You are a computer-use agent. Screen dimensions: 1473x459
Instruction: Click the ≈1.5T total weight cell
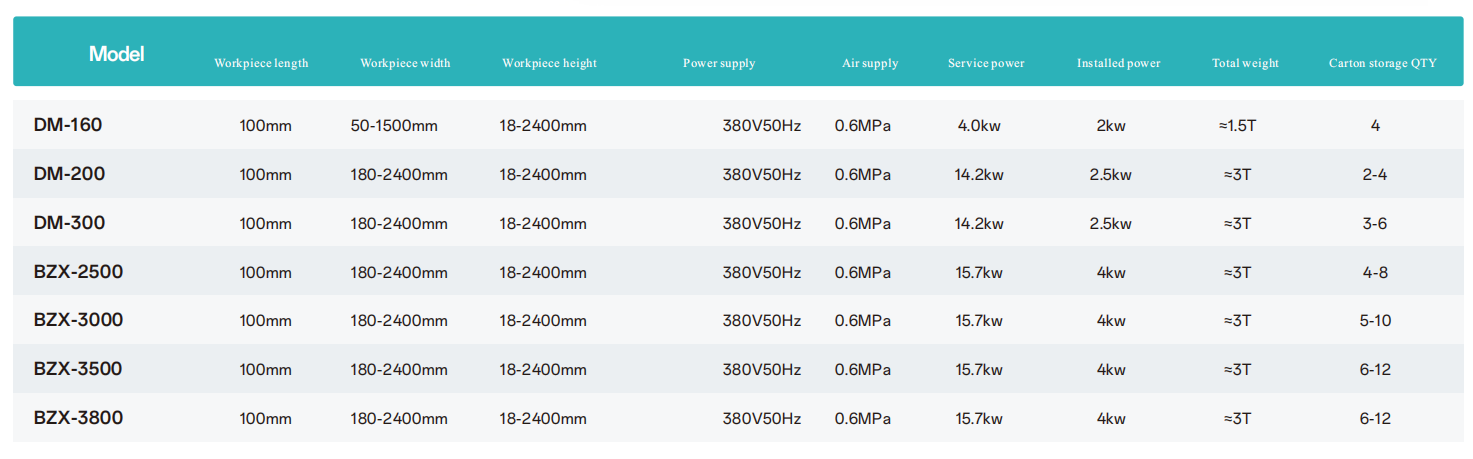[x=1237, y=126]
